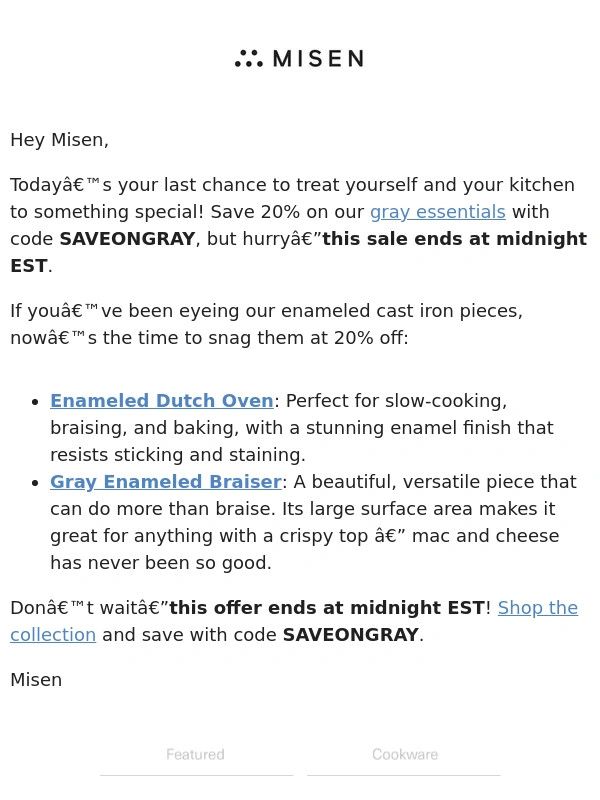Click the bullet before Enameled Dutch Oven
600x800 pixels.
coord(35,402)
